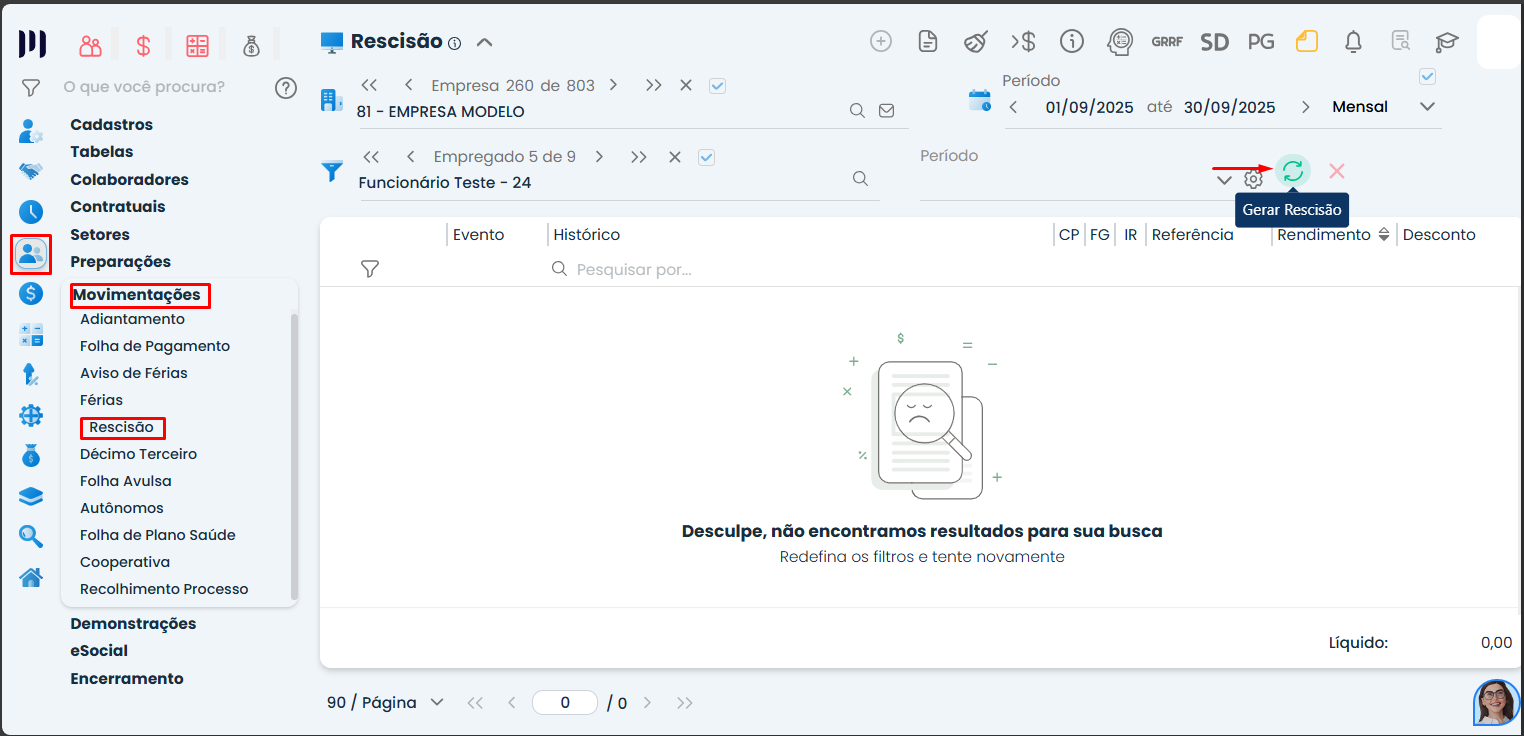
Task: Click the GRRF toolbar icon
Action: point(1167,42)
